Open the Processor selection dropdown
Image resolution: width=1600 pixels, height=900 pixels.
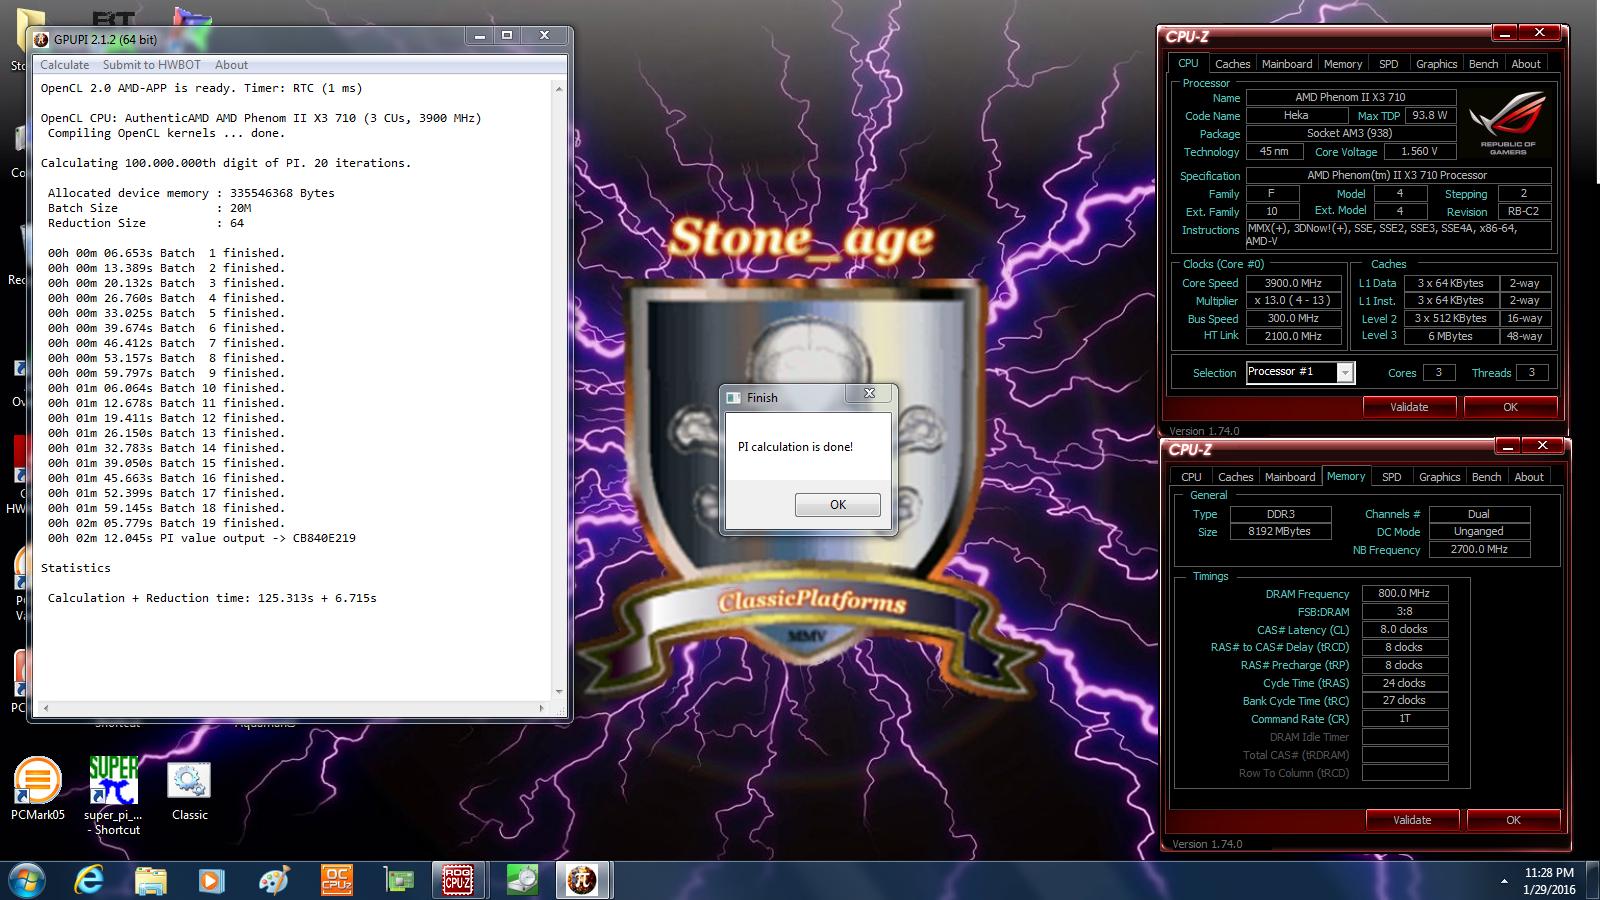point(1345,372)
